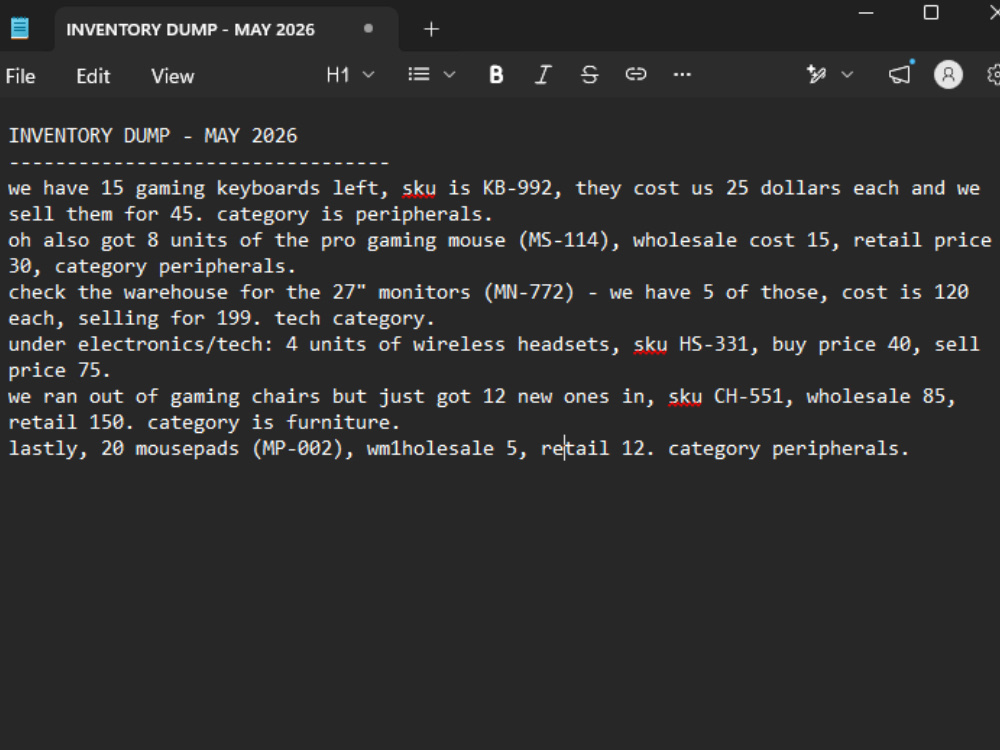Click the text '(MP-002),'
The image size is (1000, 750).
[x=304, y=448]
